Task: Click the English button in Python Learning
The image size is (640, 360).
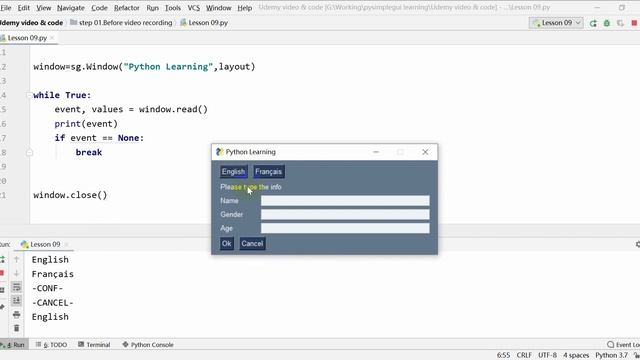Action: click(233, 172)
